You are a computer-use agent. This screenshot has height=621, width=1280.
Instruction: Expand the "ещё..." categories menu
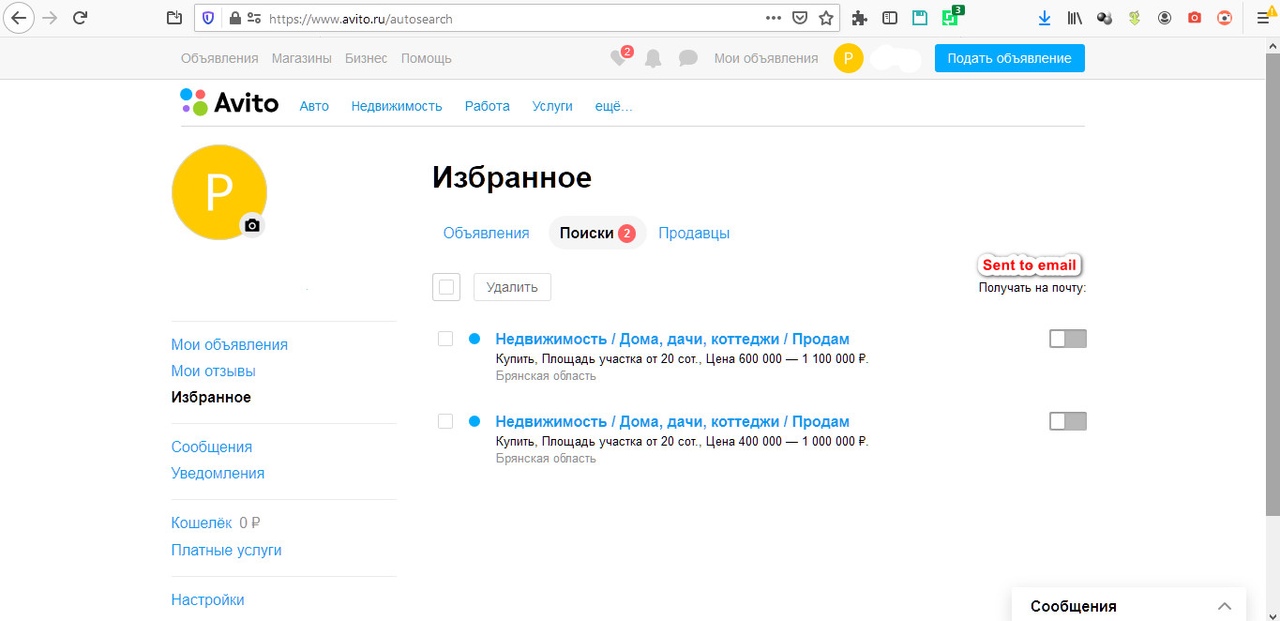coord(614,106)
